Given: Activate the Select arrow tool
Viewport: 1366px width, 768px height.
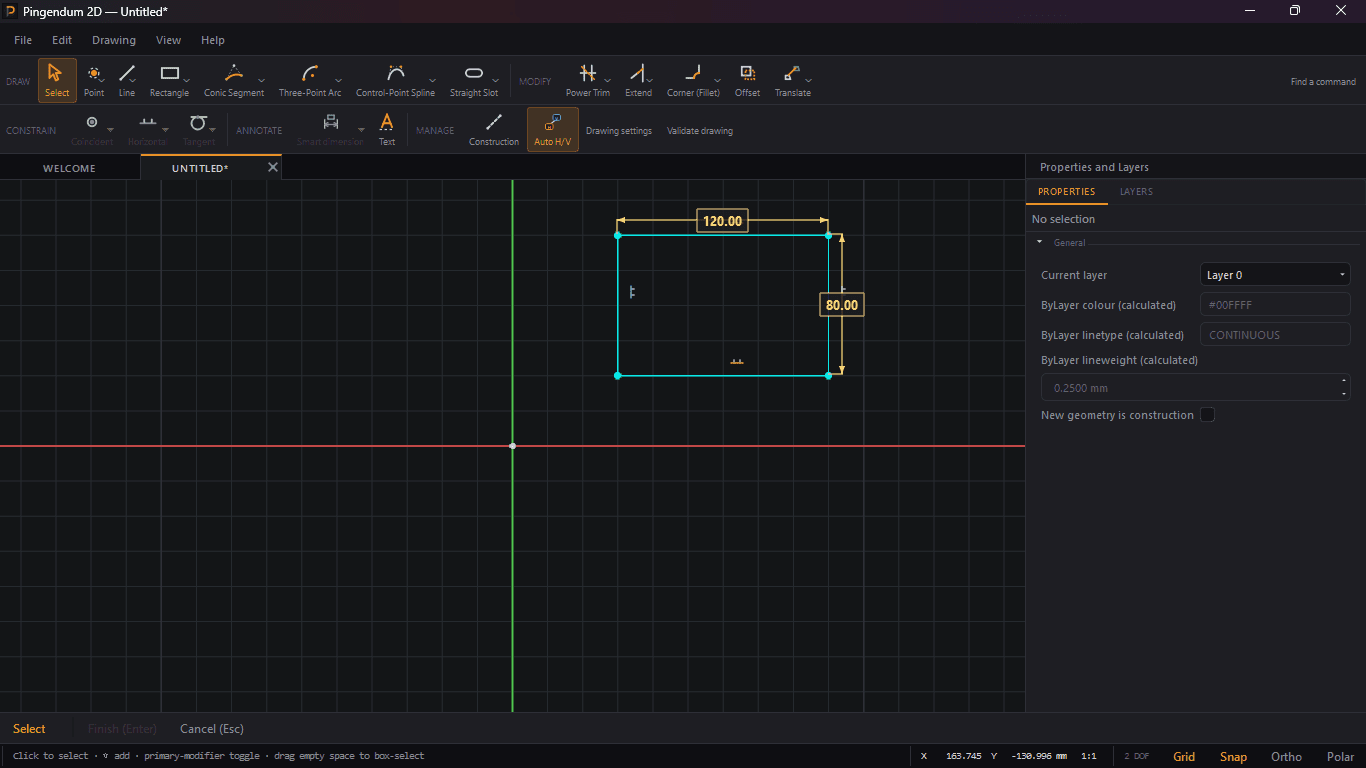Looking at the screenshot, I should coord(57,80).
